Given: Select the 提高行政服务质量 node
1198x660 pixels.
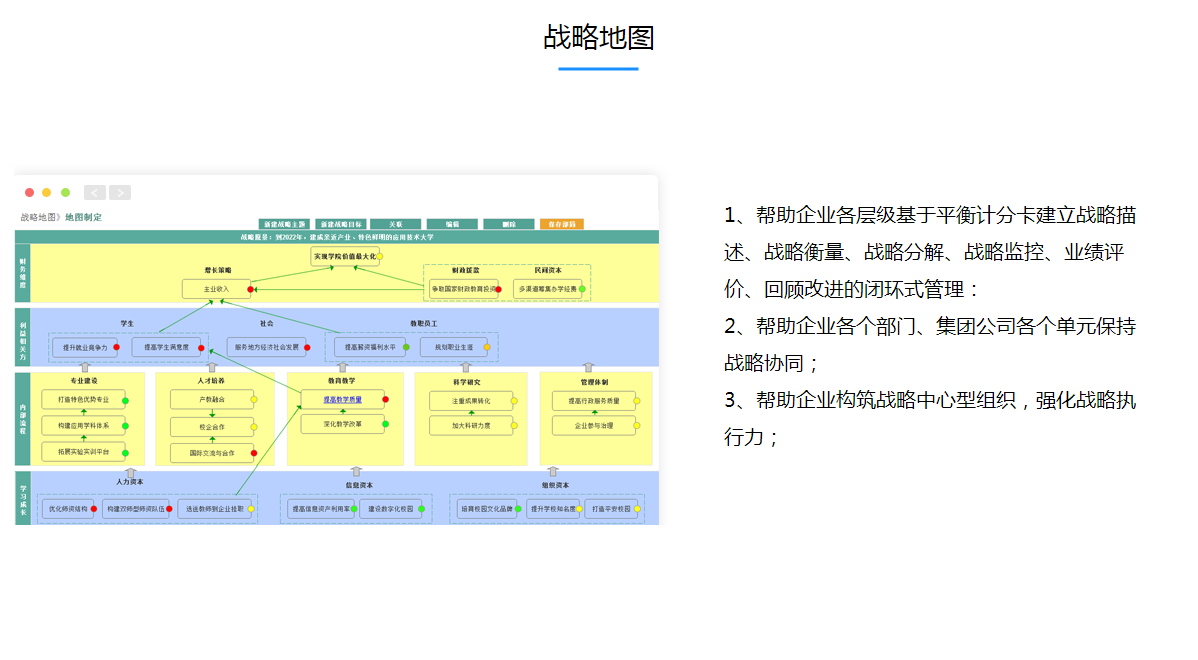Looking at the screenshot, I should [x=594, y=401].
